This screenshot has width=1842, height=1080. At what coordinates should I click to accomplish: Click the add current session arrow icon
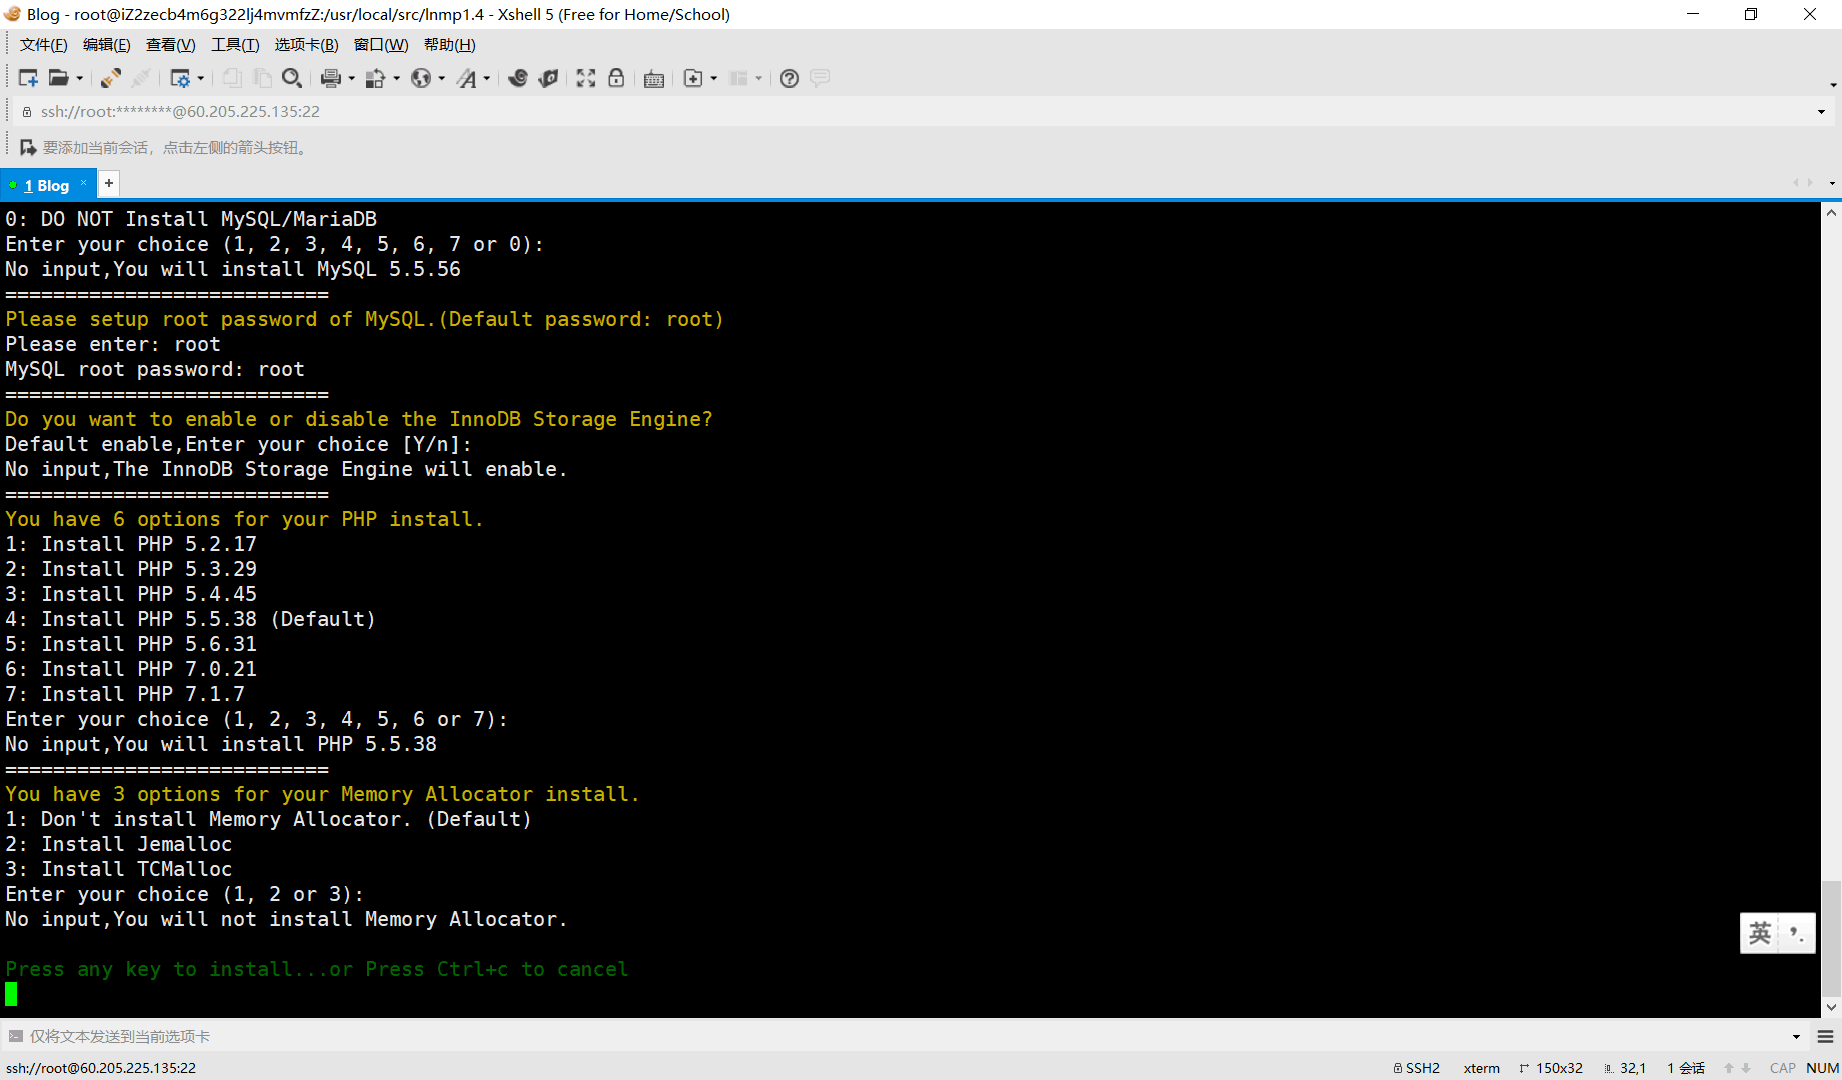pyautogui.click(x=28, y=147)
